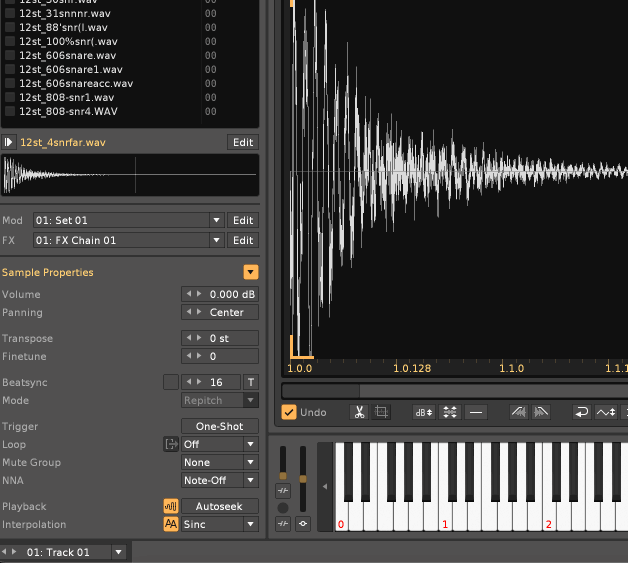Click the One-Shot trigger button
The image size is (628, 563).
click(x=219, y=427)
